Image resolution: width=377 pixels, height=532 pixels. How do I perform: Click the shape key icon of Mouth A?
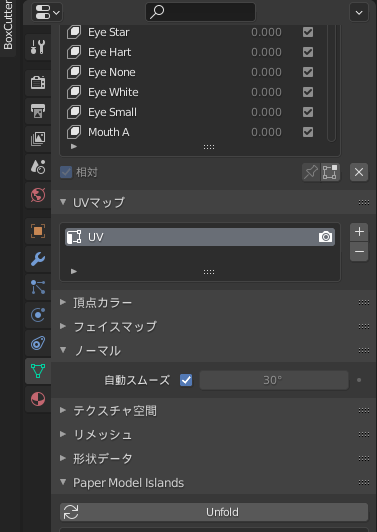pos(74,132)
